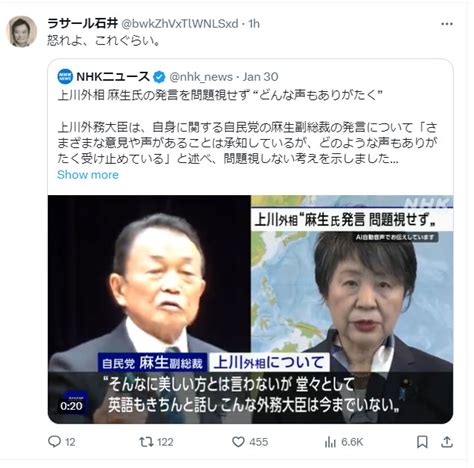Click the NHK News round logo avatar

tap(65, 77)
